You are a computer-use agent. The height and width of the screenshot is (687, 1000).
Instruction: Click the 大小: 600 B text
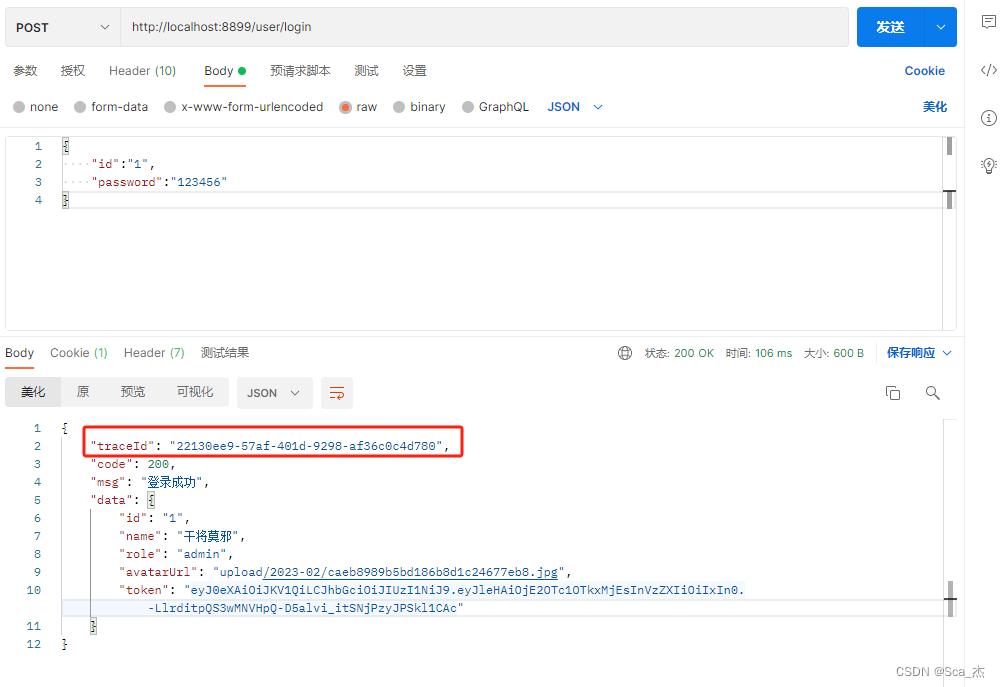(x=834, y=353)
